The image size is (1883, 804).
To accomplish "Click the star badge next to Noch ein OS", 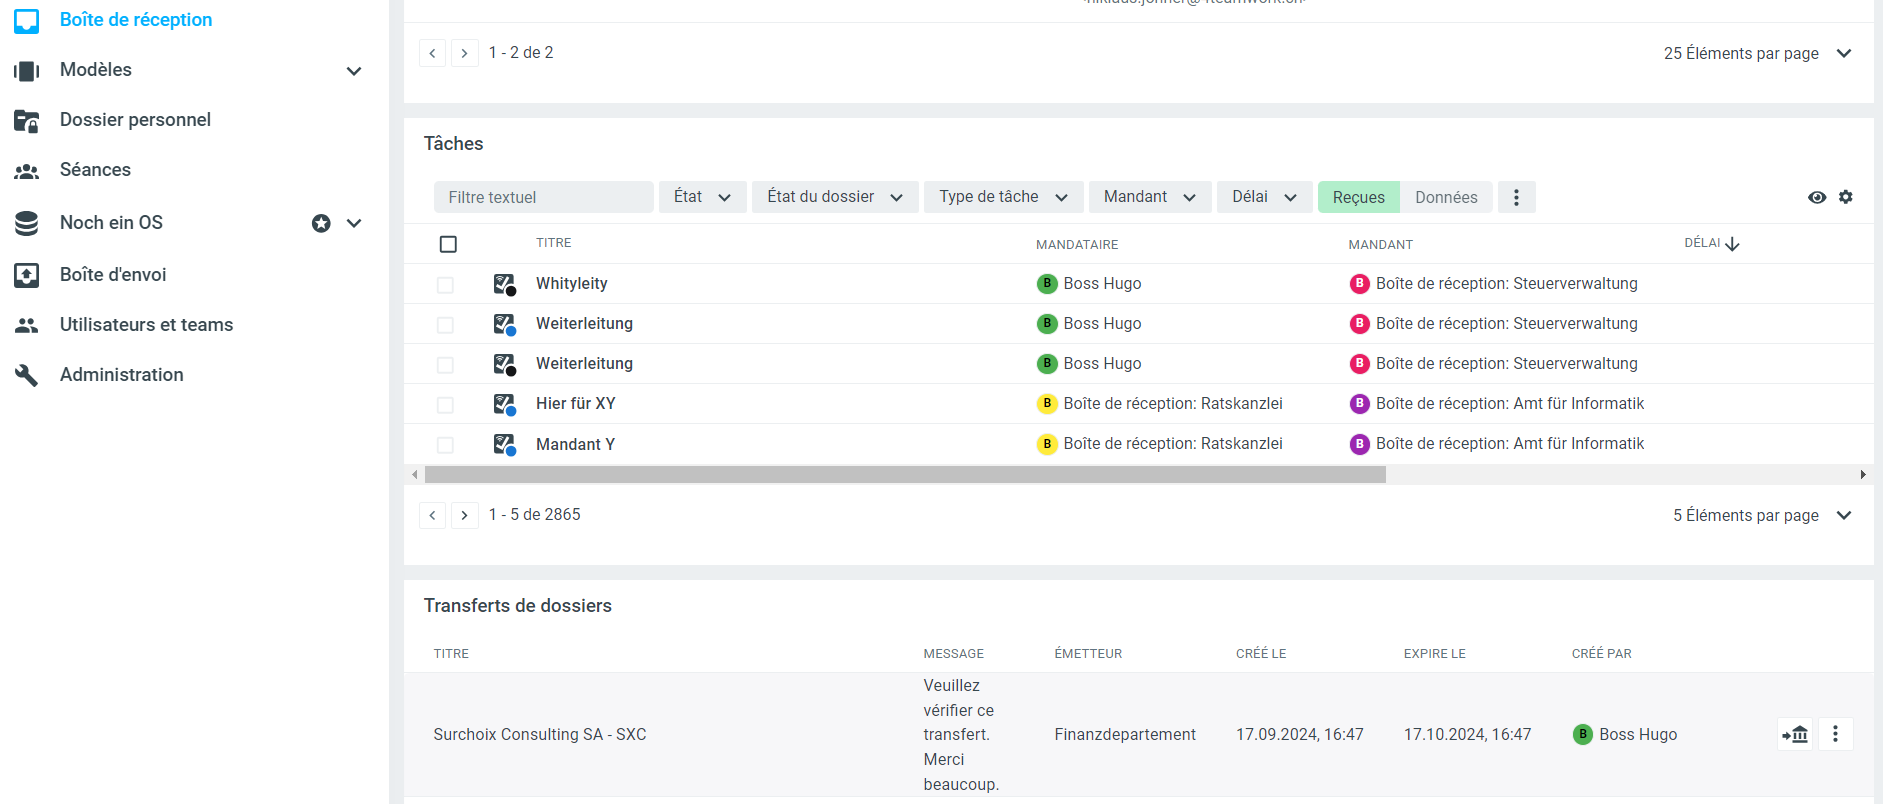I will pyautogui.click(x=321, y=223).
